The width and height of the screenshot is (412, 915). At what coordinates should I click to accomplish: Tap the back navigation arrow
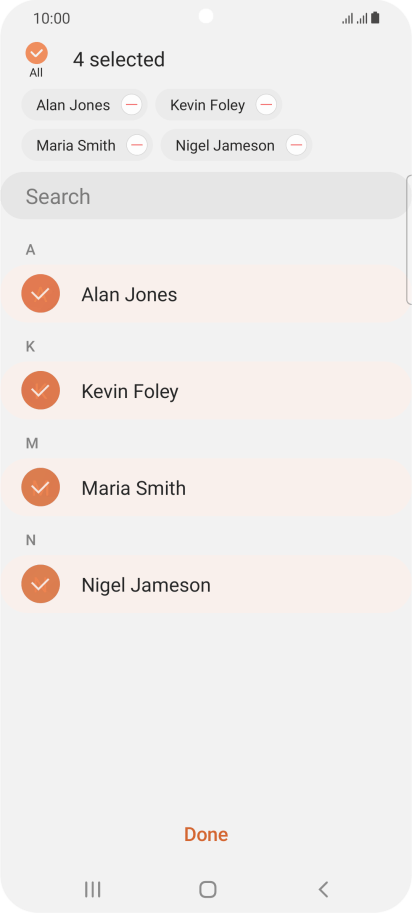pyautogui.click(x=323, y=889)
